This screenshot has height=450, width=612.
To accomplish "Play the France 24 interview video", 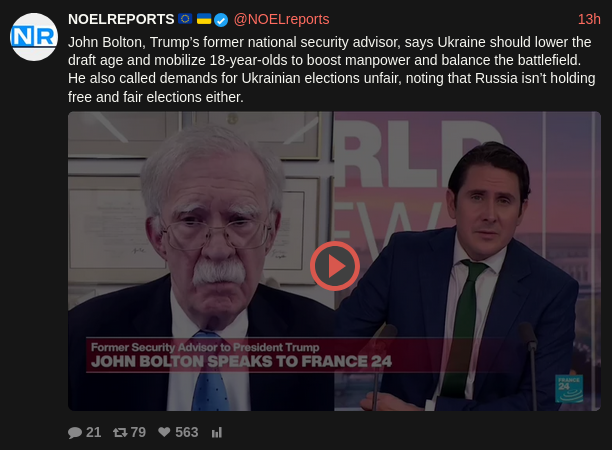I will (x=334, y=266).
